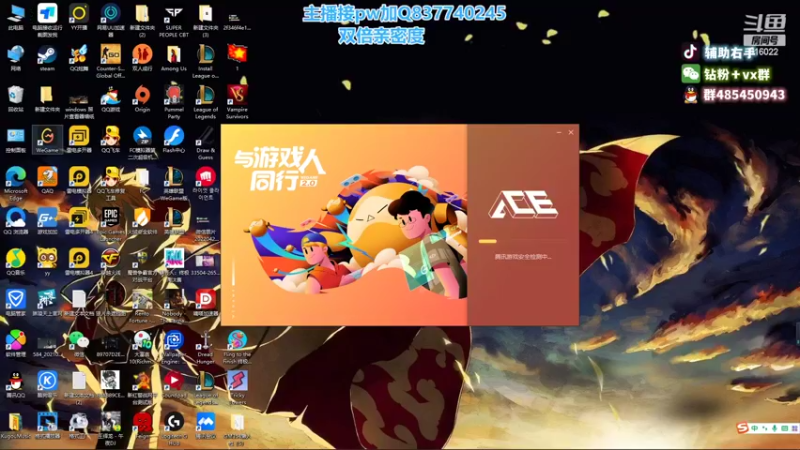
Task: Launch the 酷狗音乐 blue K shortcut
Action: tap(47, 384)
